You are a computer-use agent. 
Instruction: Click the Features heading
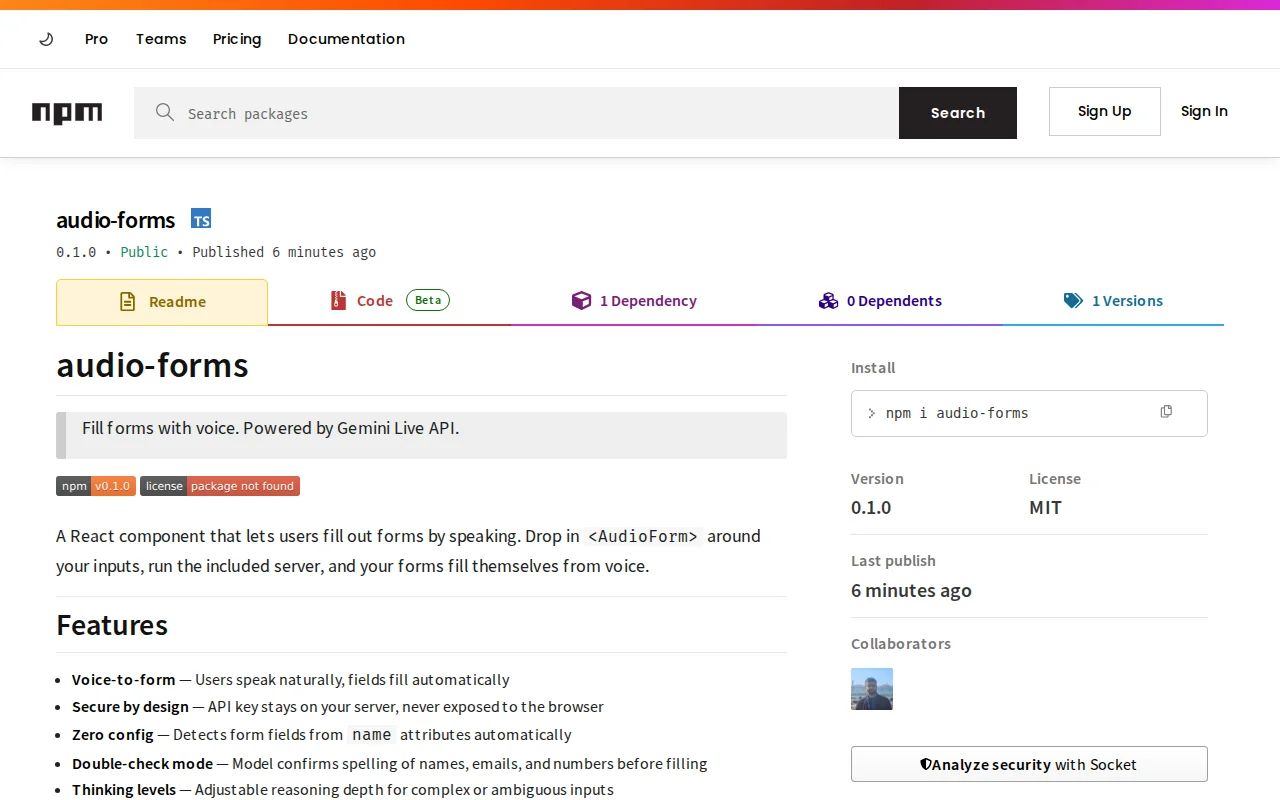tap(112, 625)
